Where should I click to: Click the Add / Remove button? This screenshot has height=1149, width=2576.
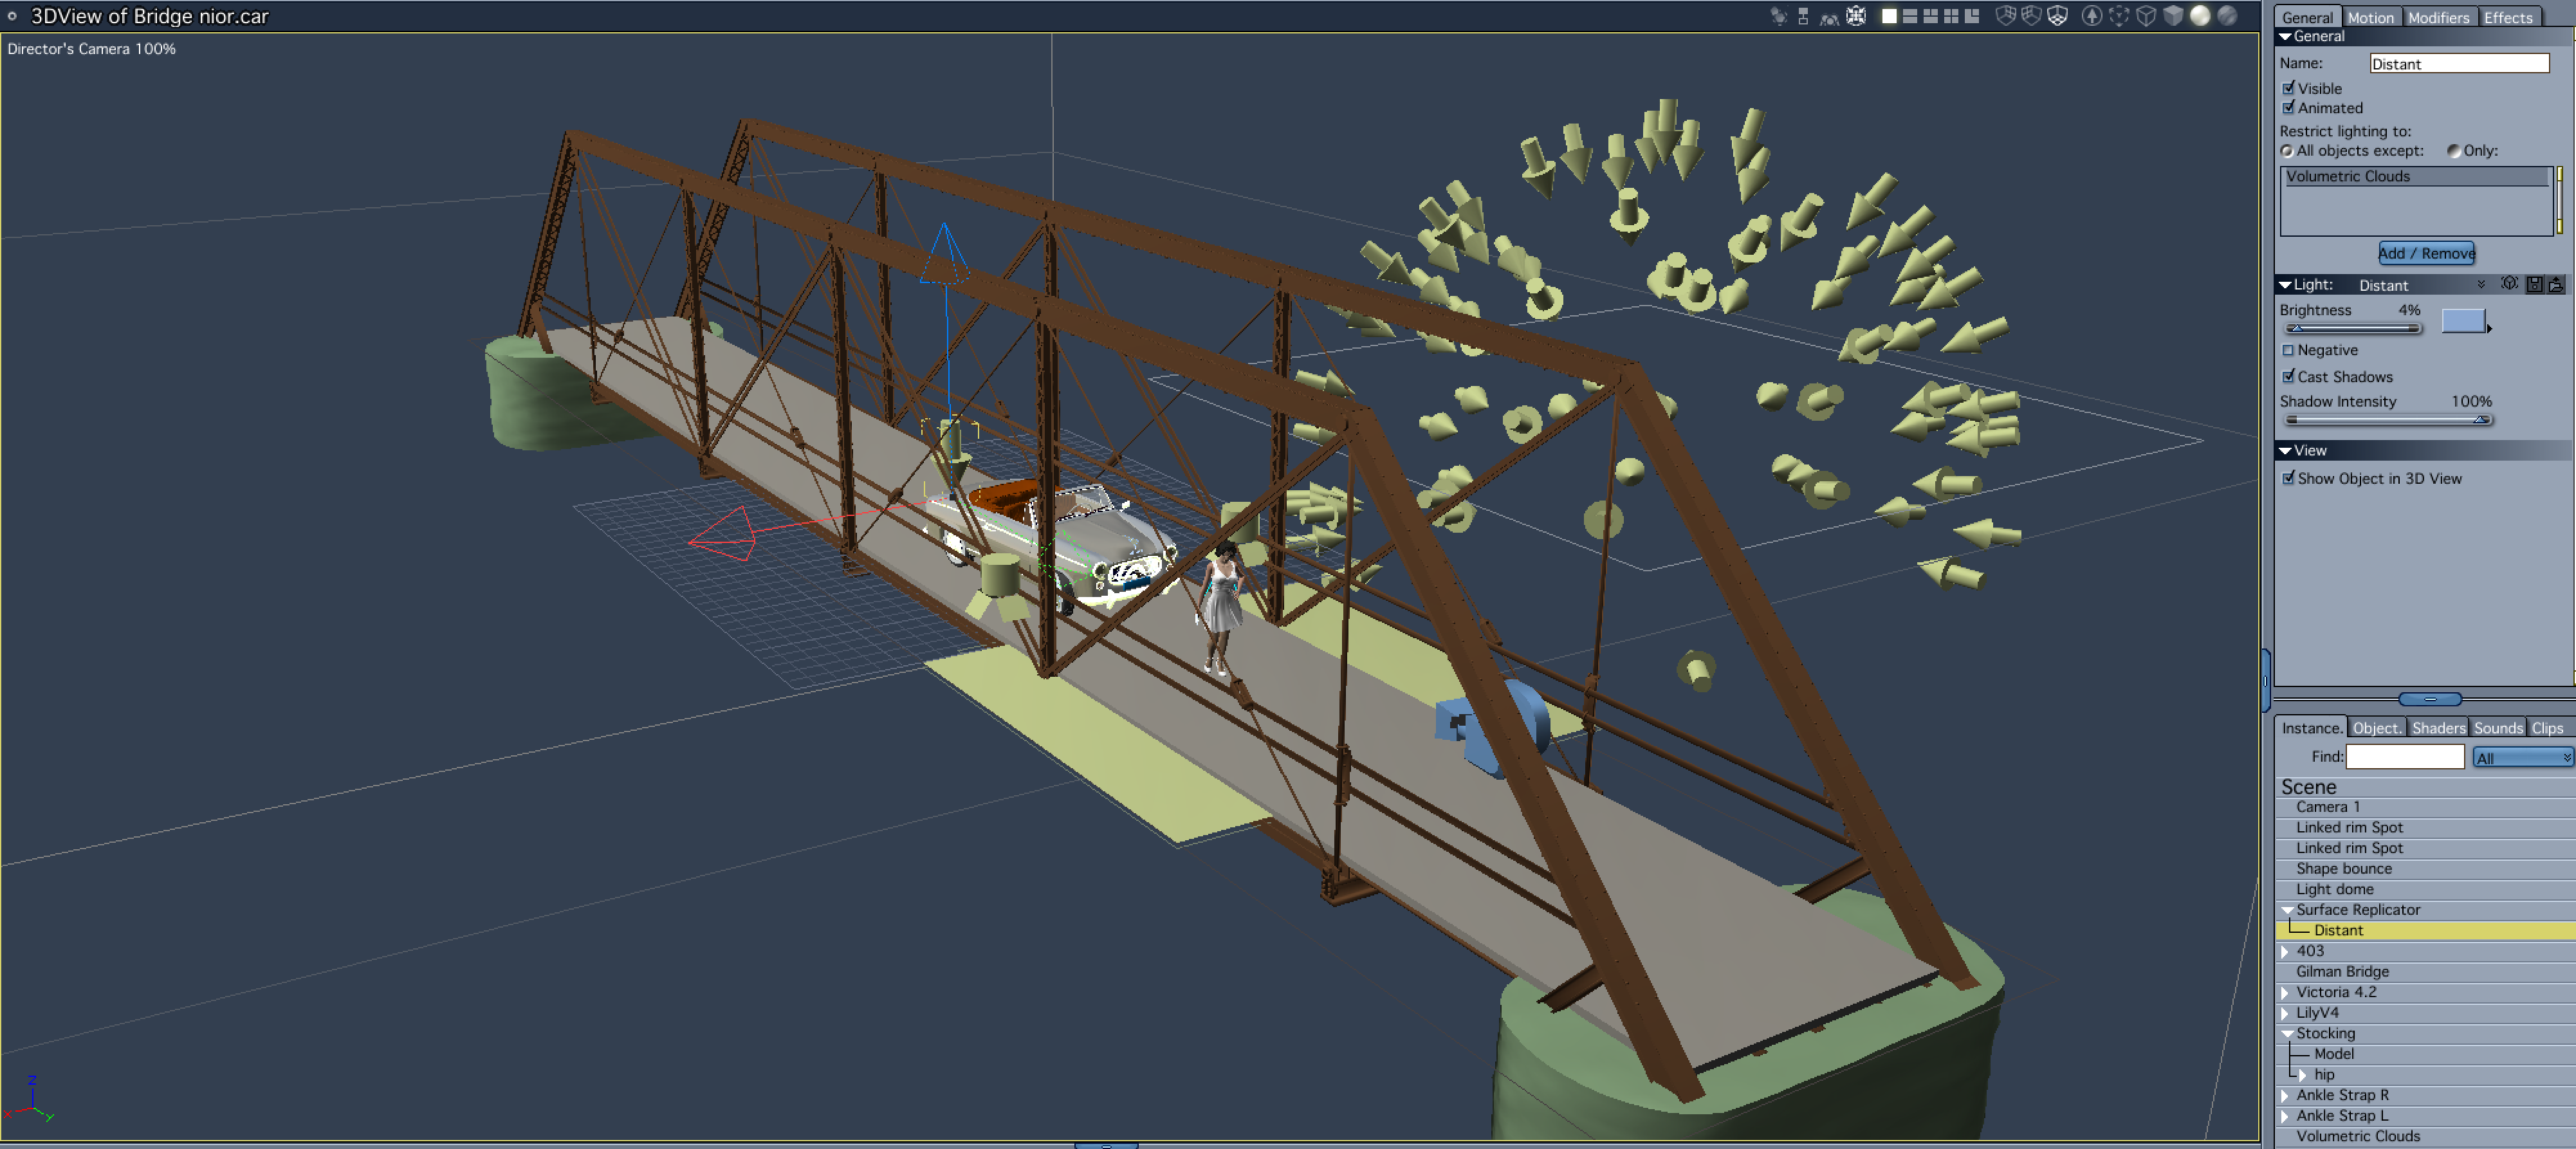pos(2426,253)
